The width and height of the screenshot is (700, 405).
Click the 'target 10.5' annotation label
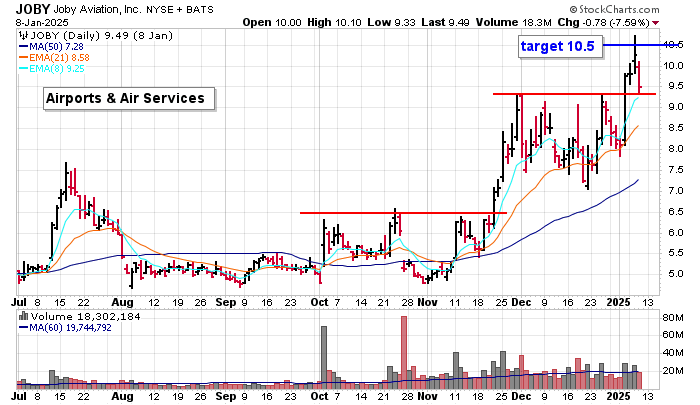[x=560, y=46]
